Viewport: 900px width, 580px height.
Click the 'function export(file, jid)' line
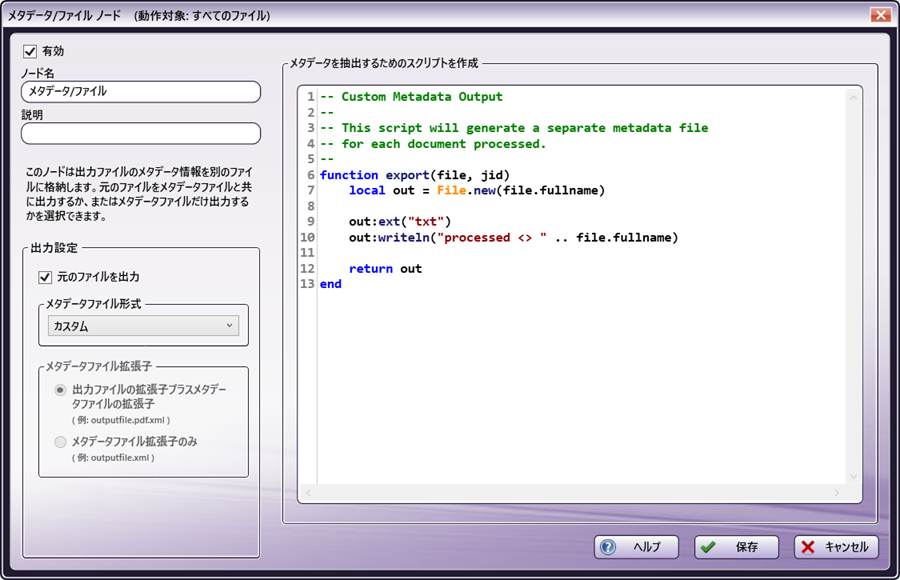coord(414,175)
